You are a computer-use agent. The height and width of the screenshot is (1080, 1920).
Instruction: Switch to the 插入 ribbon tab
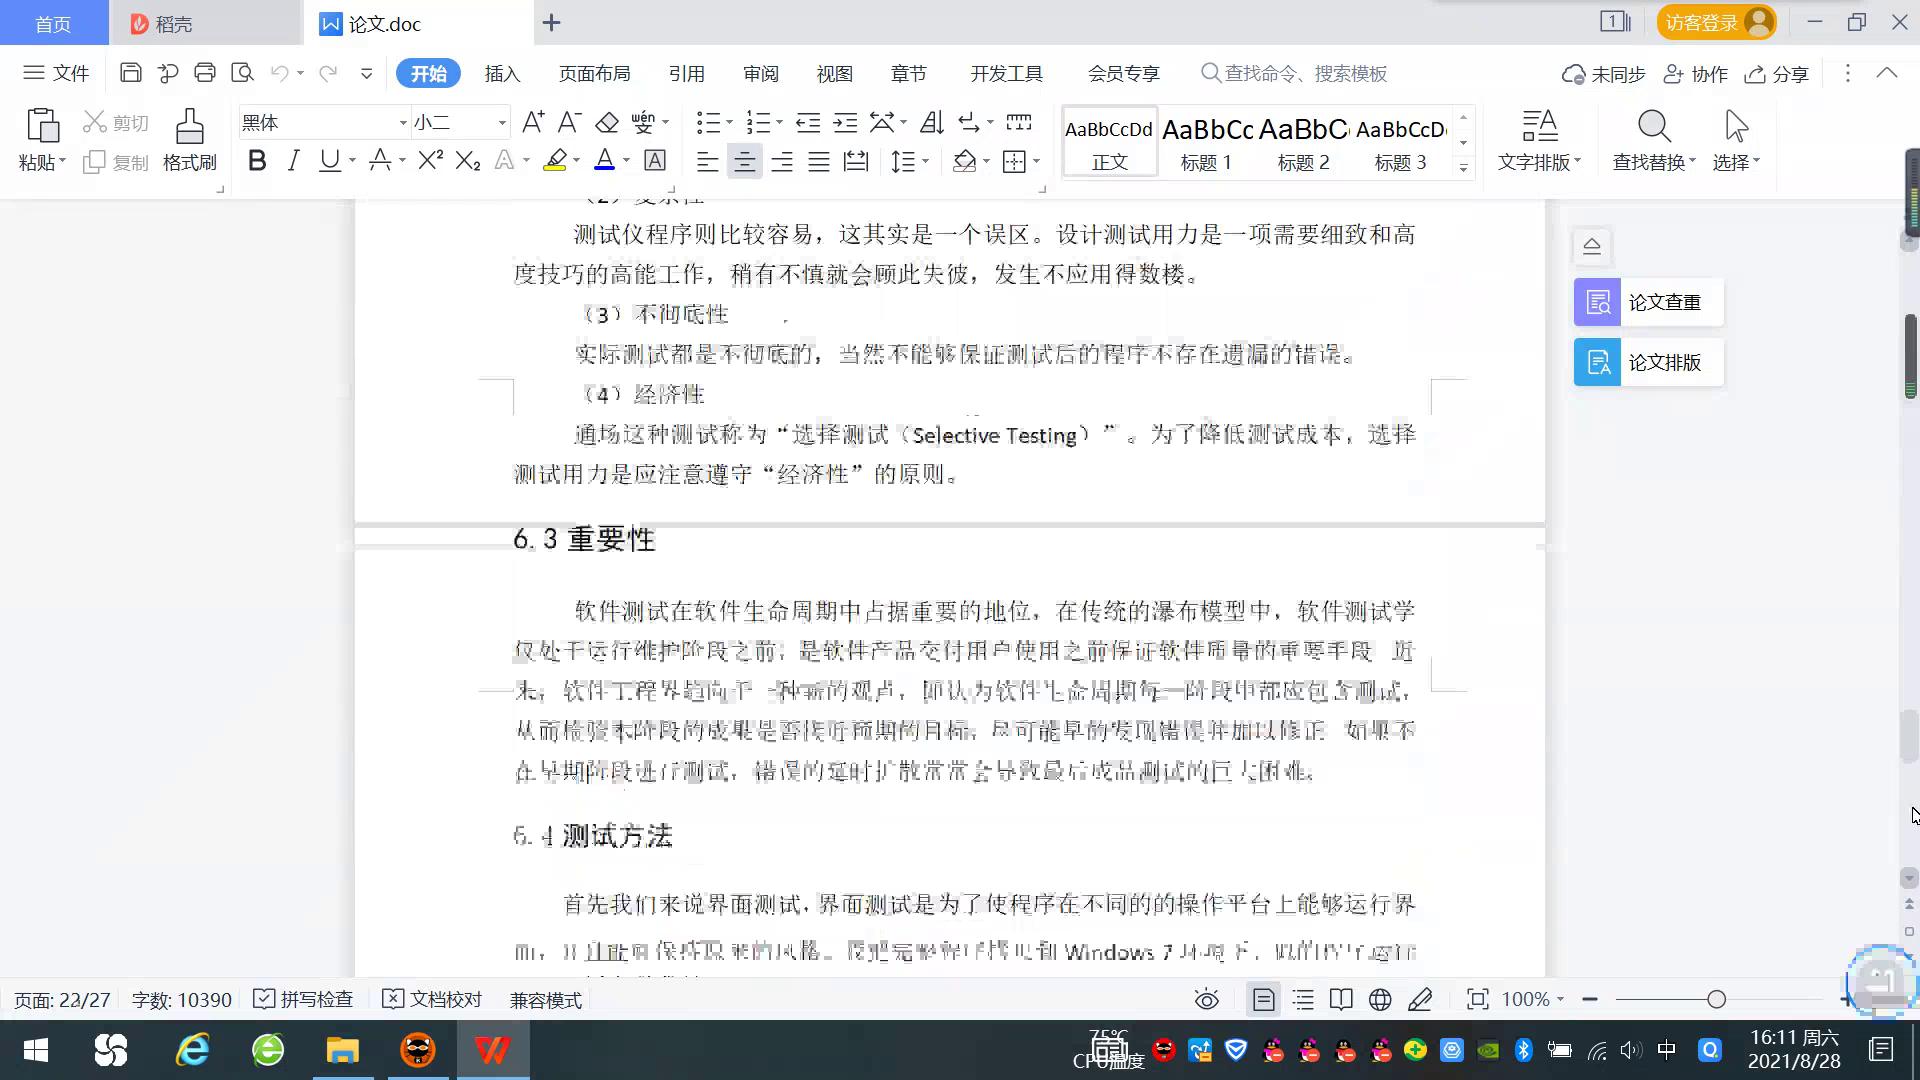pos(502,74)
